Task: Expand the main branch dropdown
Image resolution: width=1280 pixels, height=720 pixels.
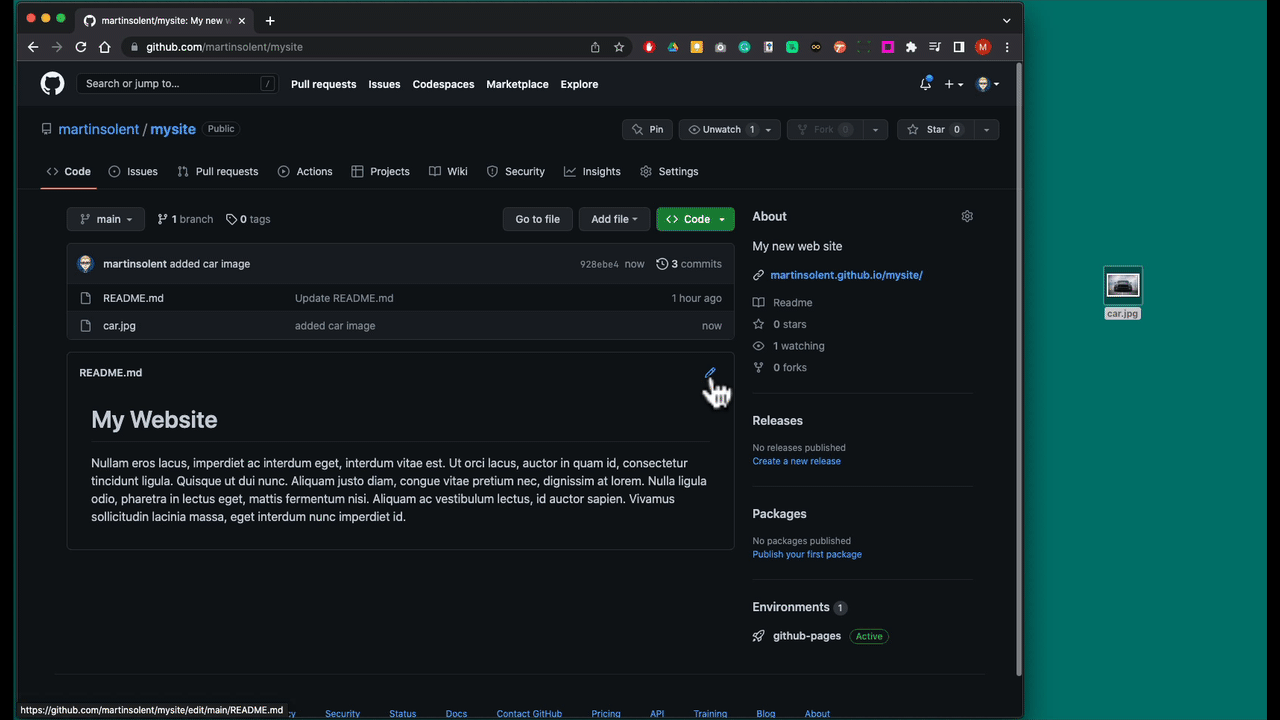Action: [106, 219]
